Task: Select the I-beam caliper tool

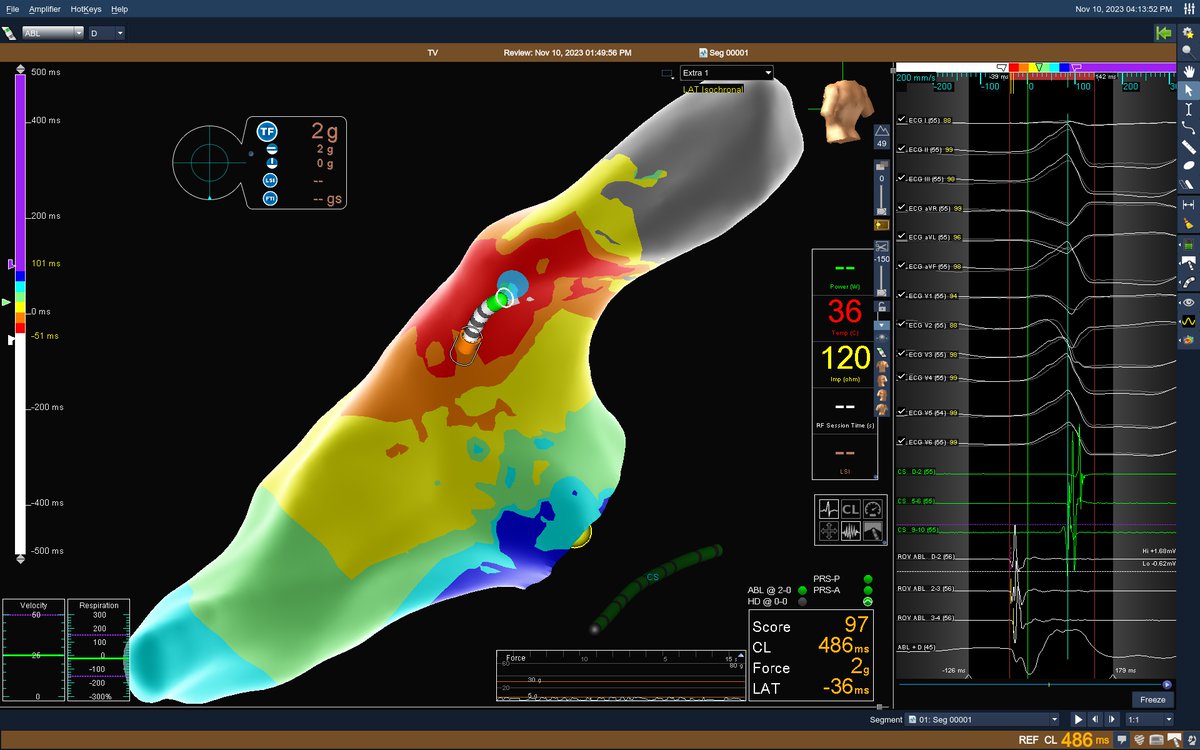Action: 1188,110
